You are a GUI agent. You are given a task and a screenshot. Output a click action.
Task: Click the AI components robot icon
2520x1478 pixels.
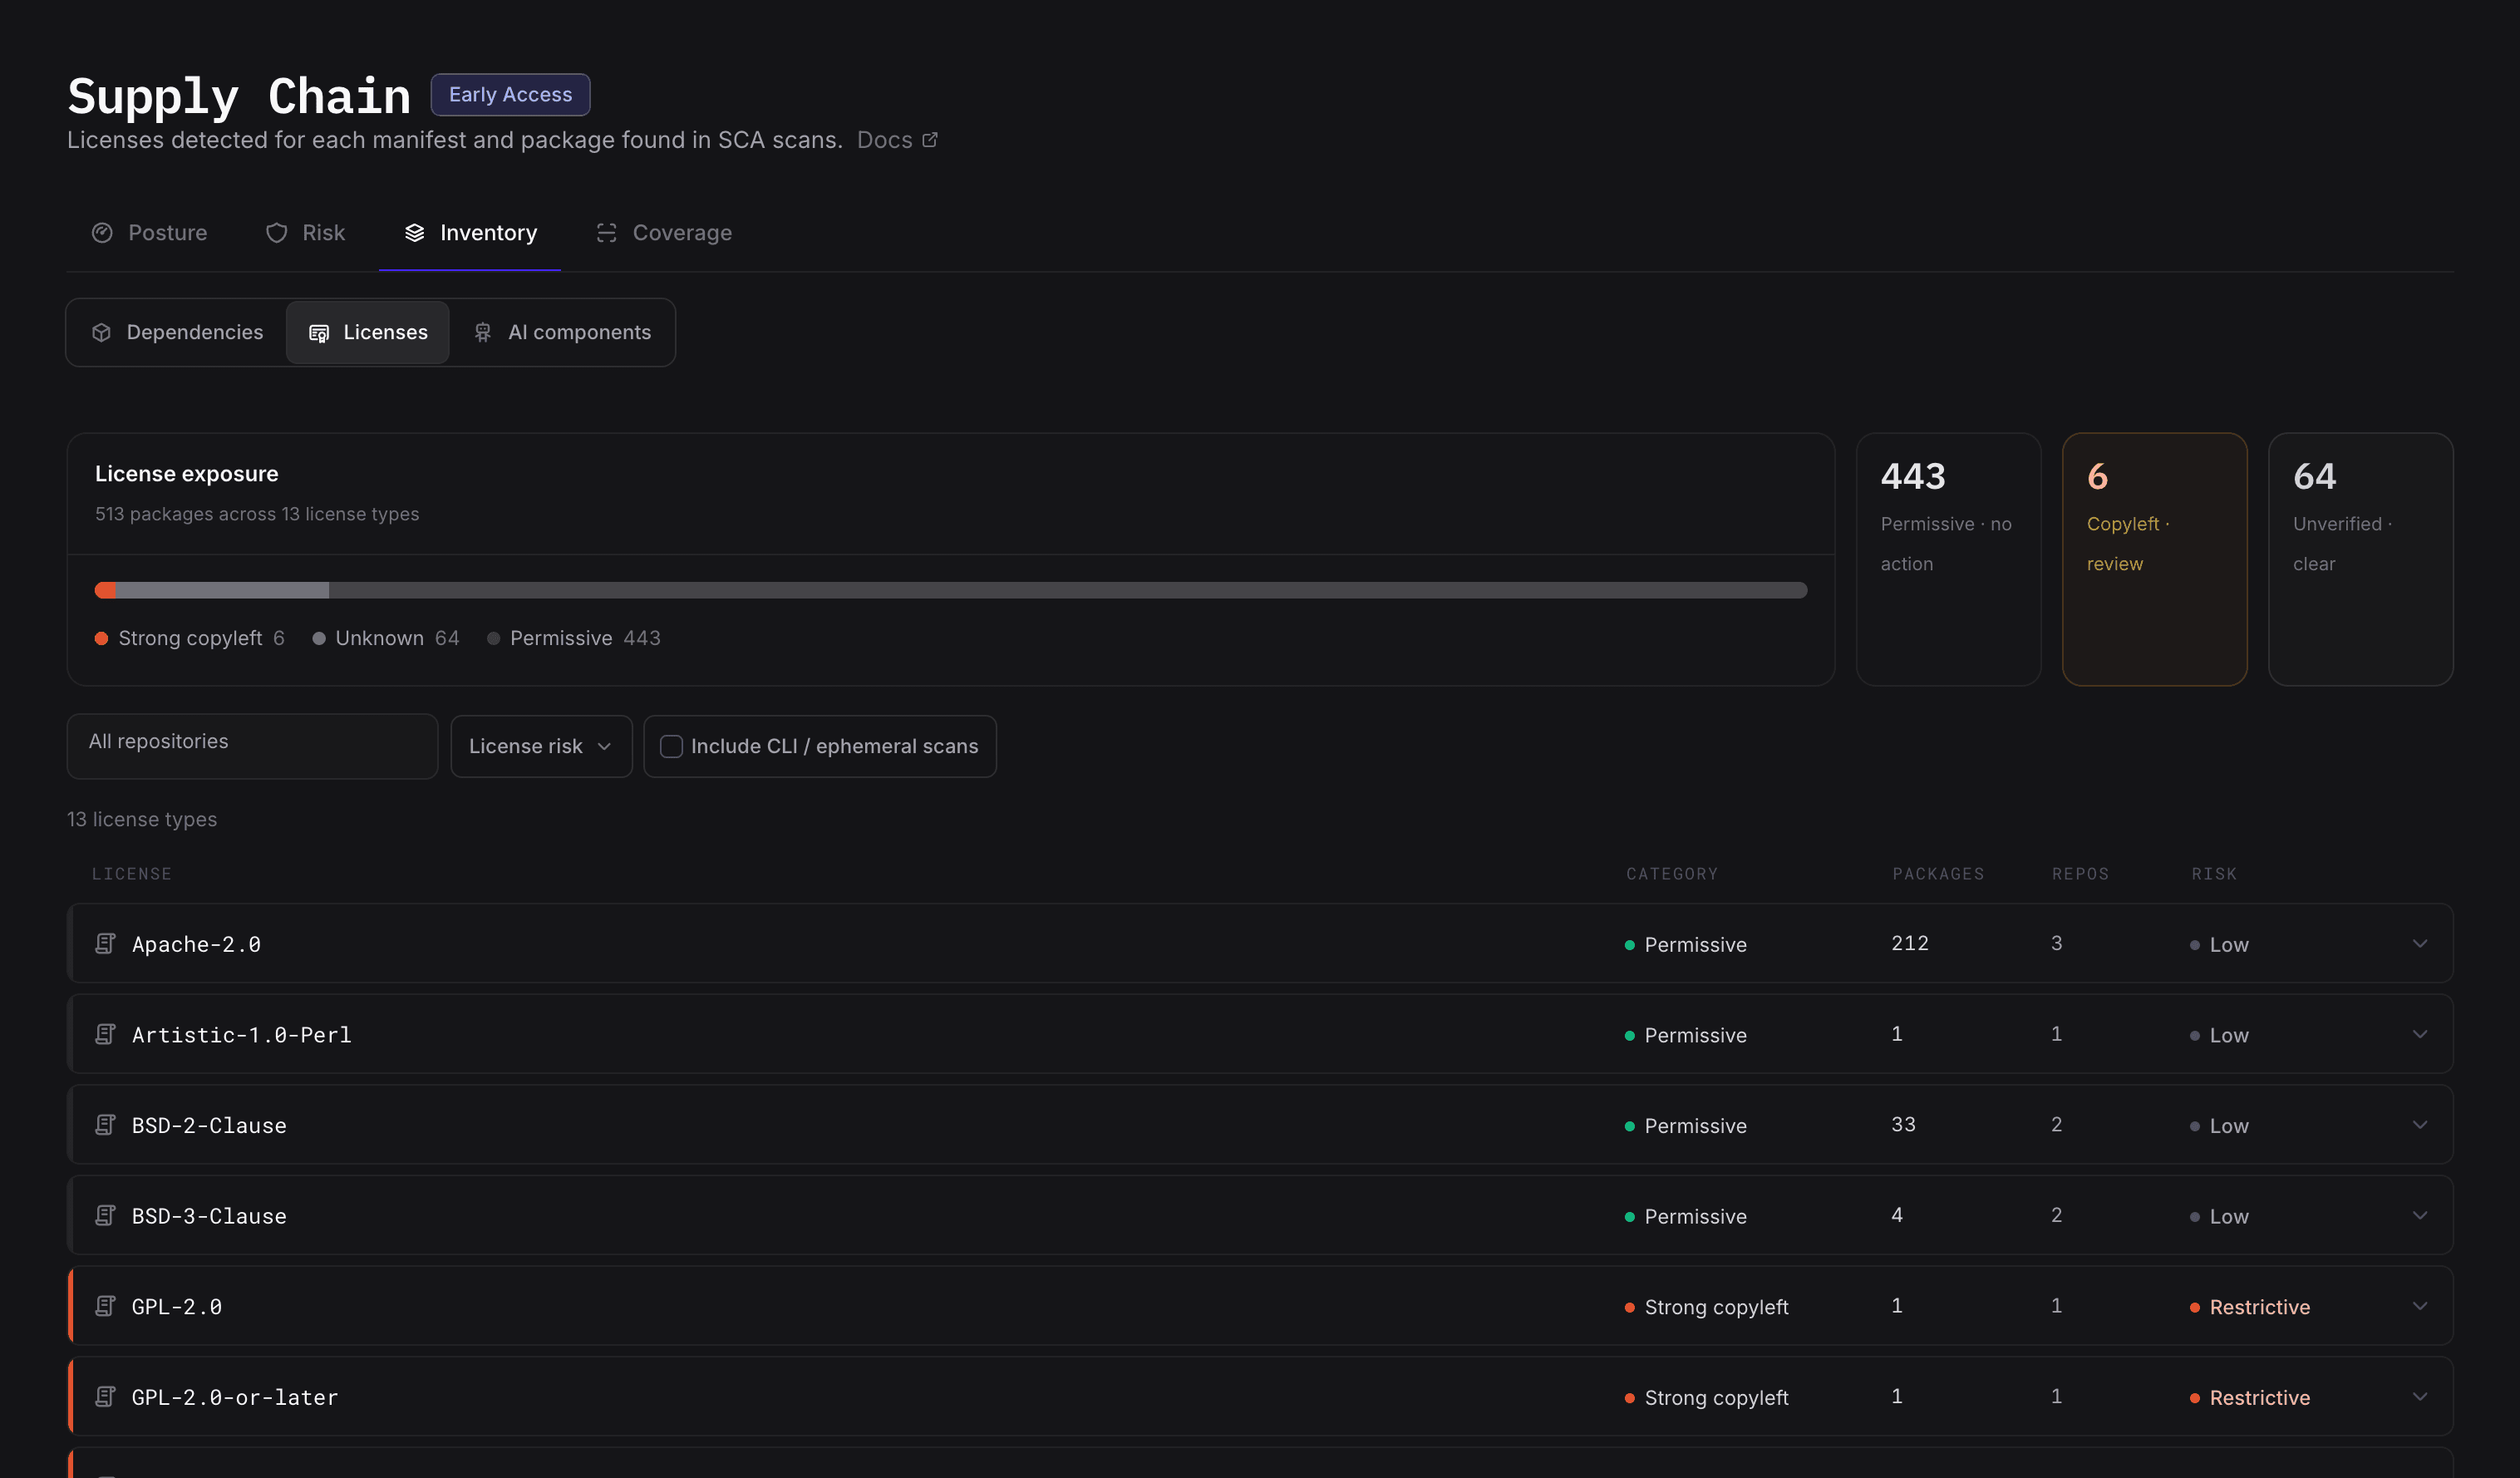click(x=483, y=332)
